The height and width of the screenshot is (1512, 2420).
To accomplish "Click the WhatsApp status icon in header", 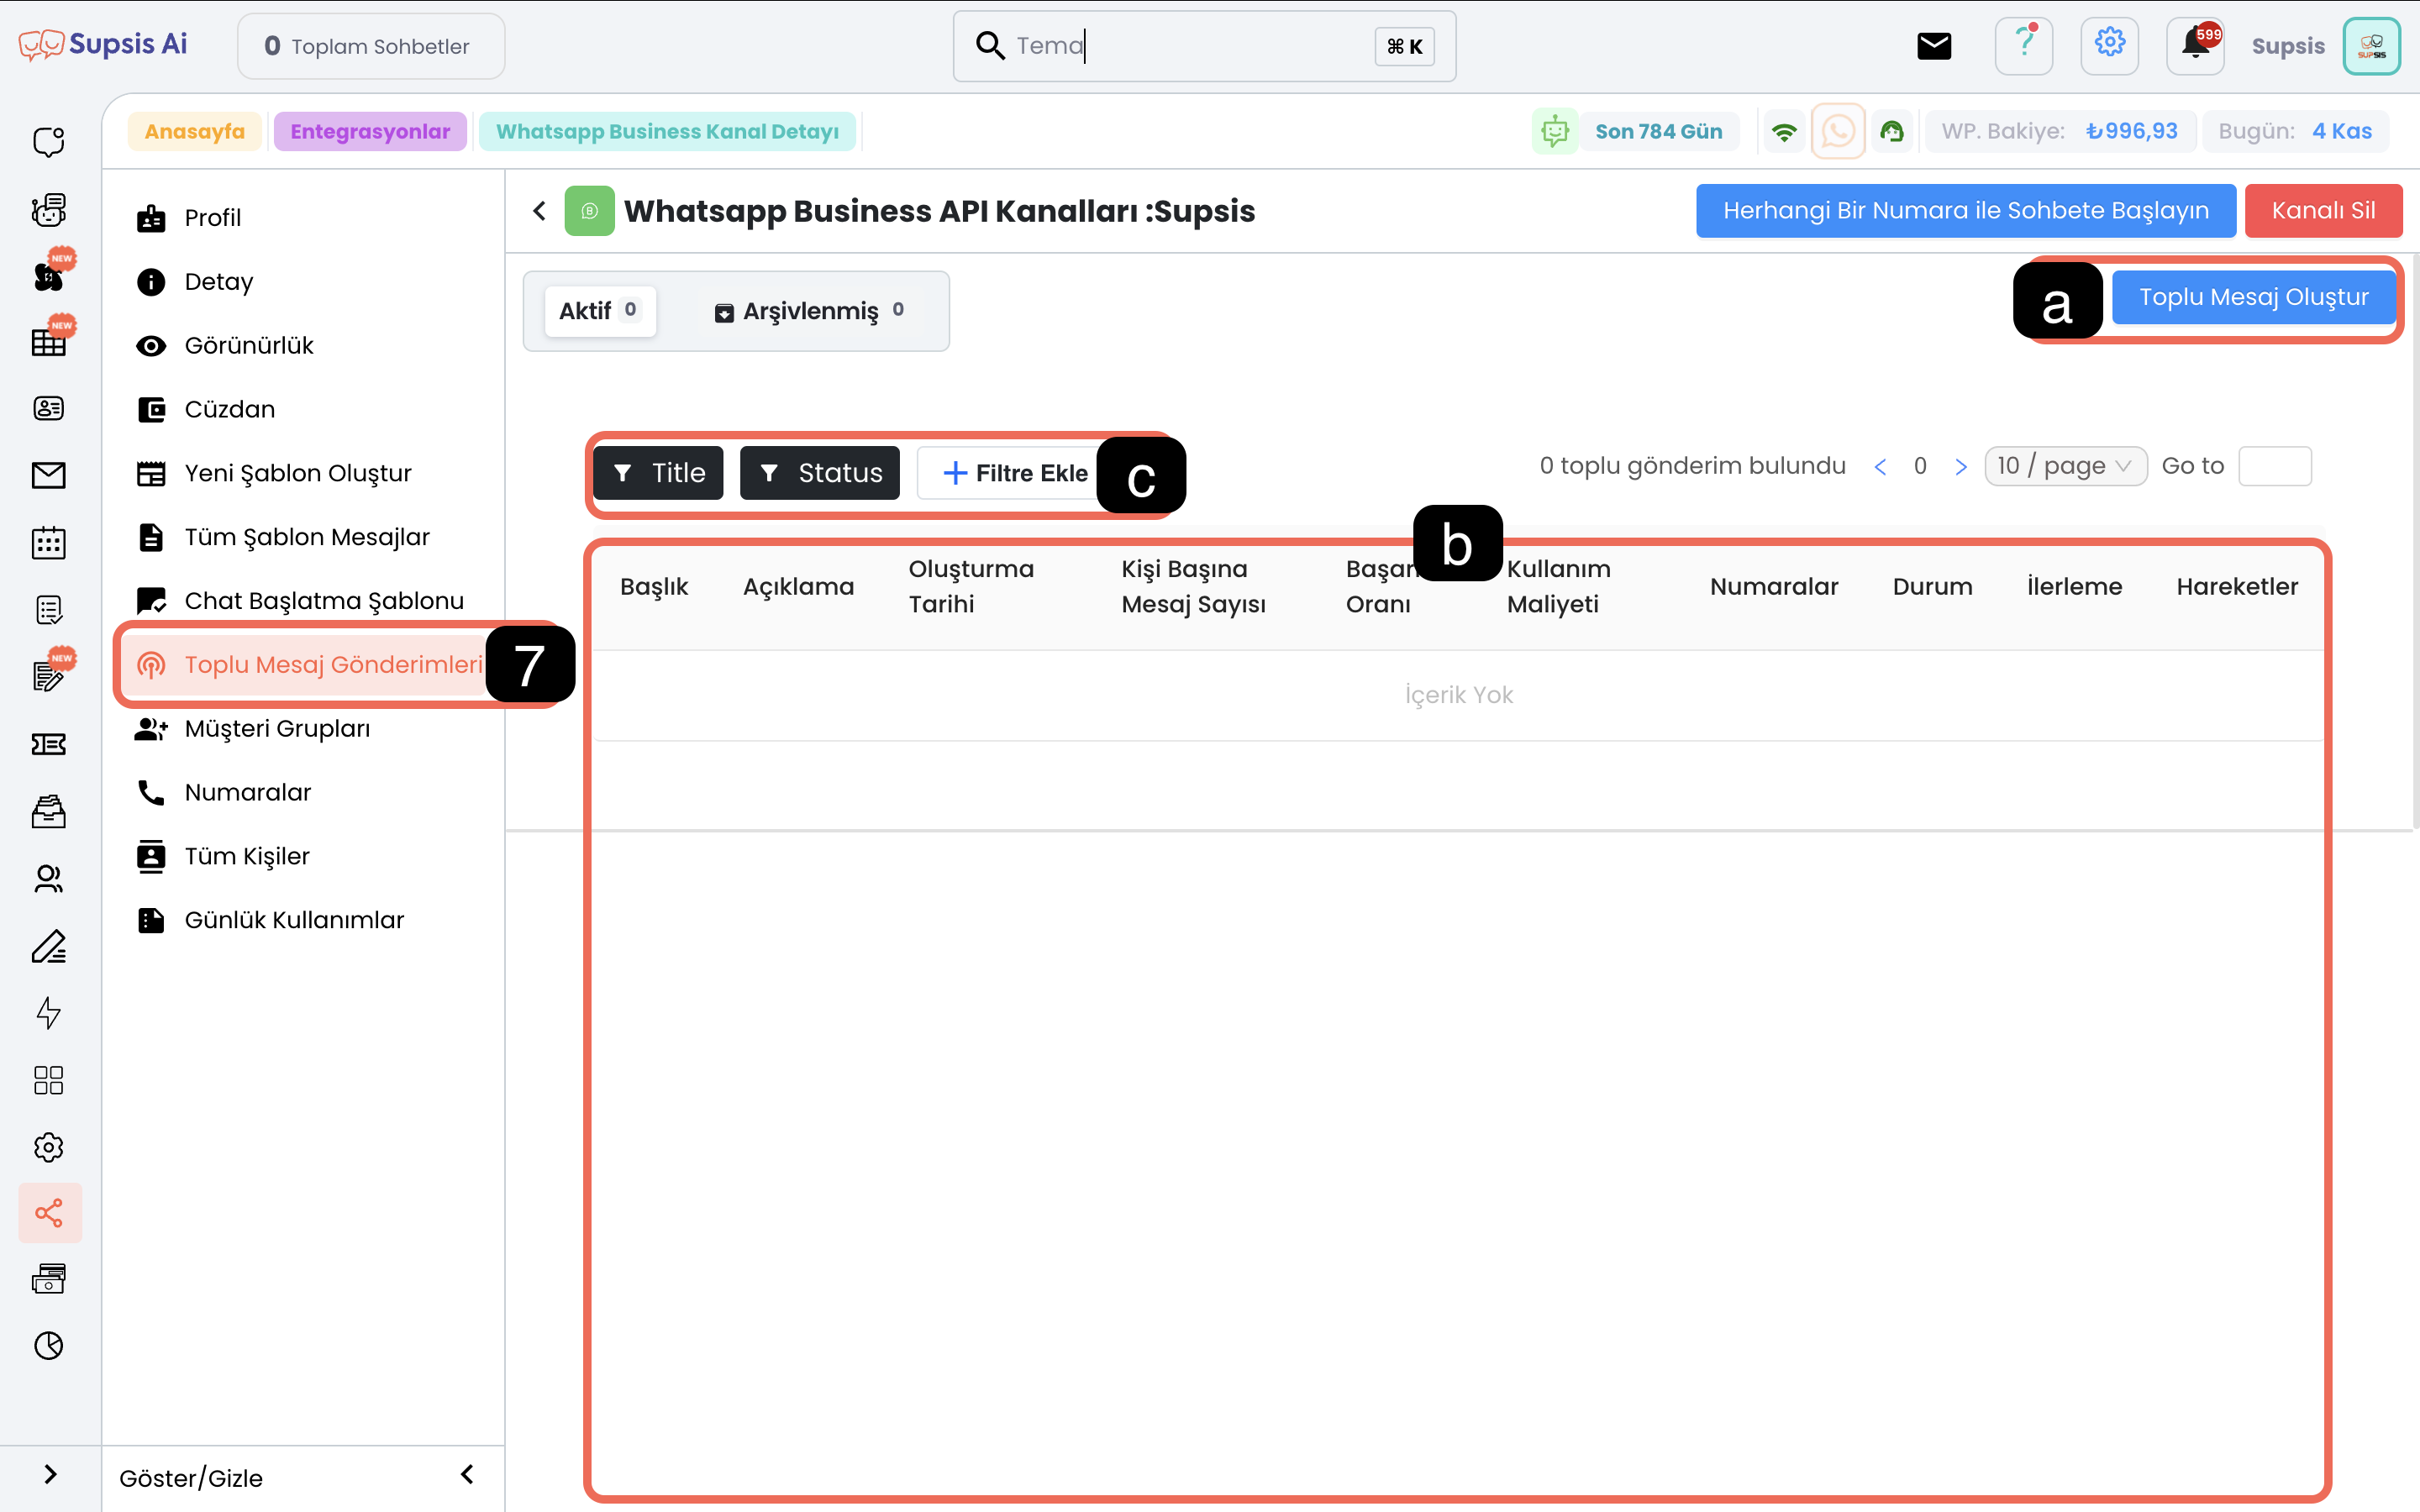I will tap(1838, 131).
